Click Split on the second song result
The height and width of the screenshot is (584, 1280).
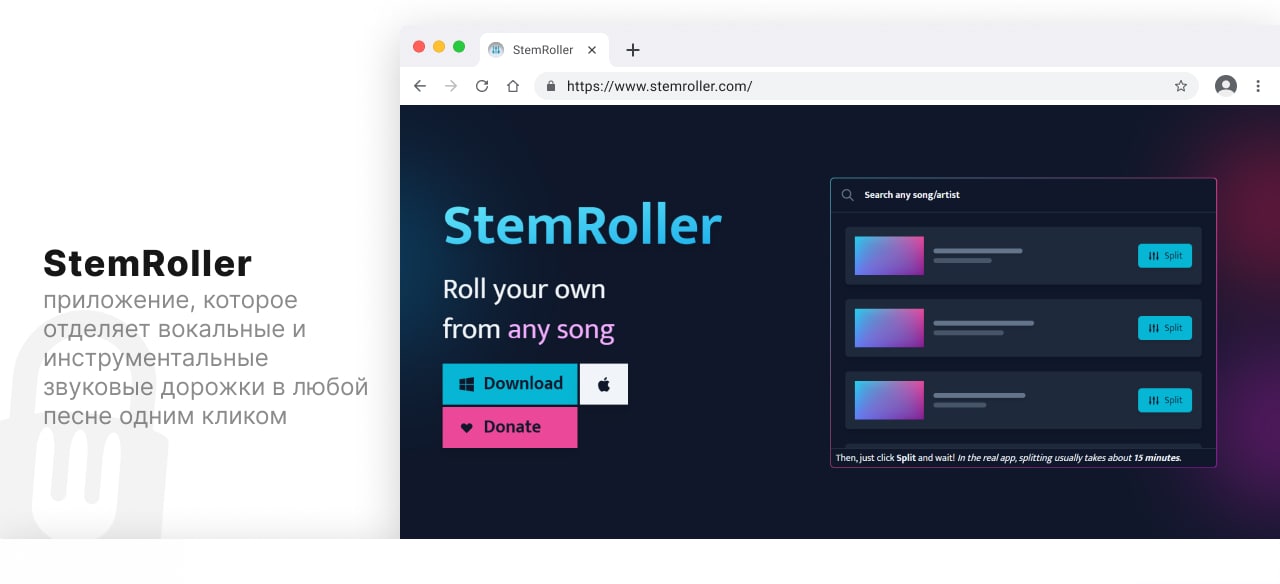(x=1165, y=328)
